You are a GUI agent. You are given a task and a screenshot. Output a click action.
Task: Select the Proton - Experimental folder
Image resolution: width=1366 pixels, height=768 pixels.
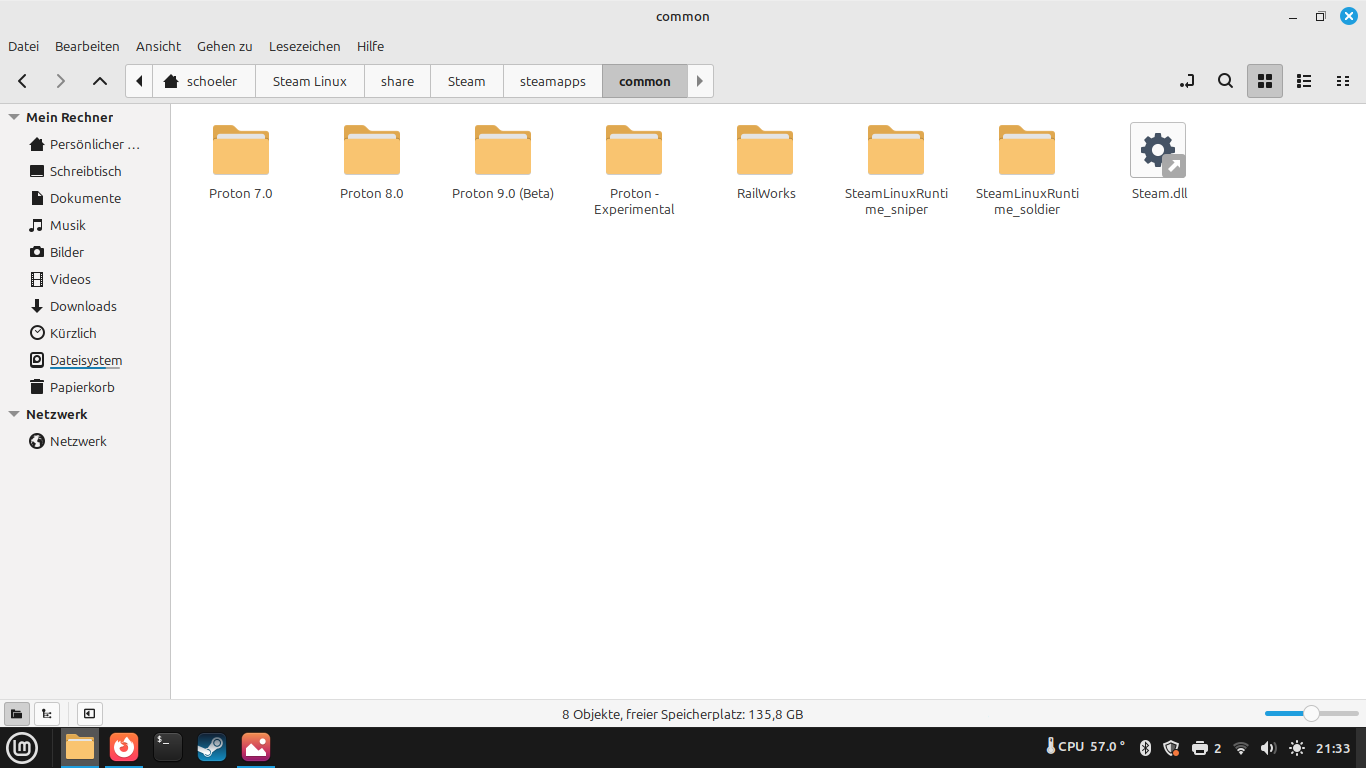point(634,170)
